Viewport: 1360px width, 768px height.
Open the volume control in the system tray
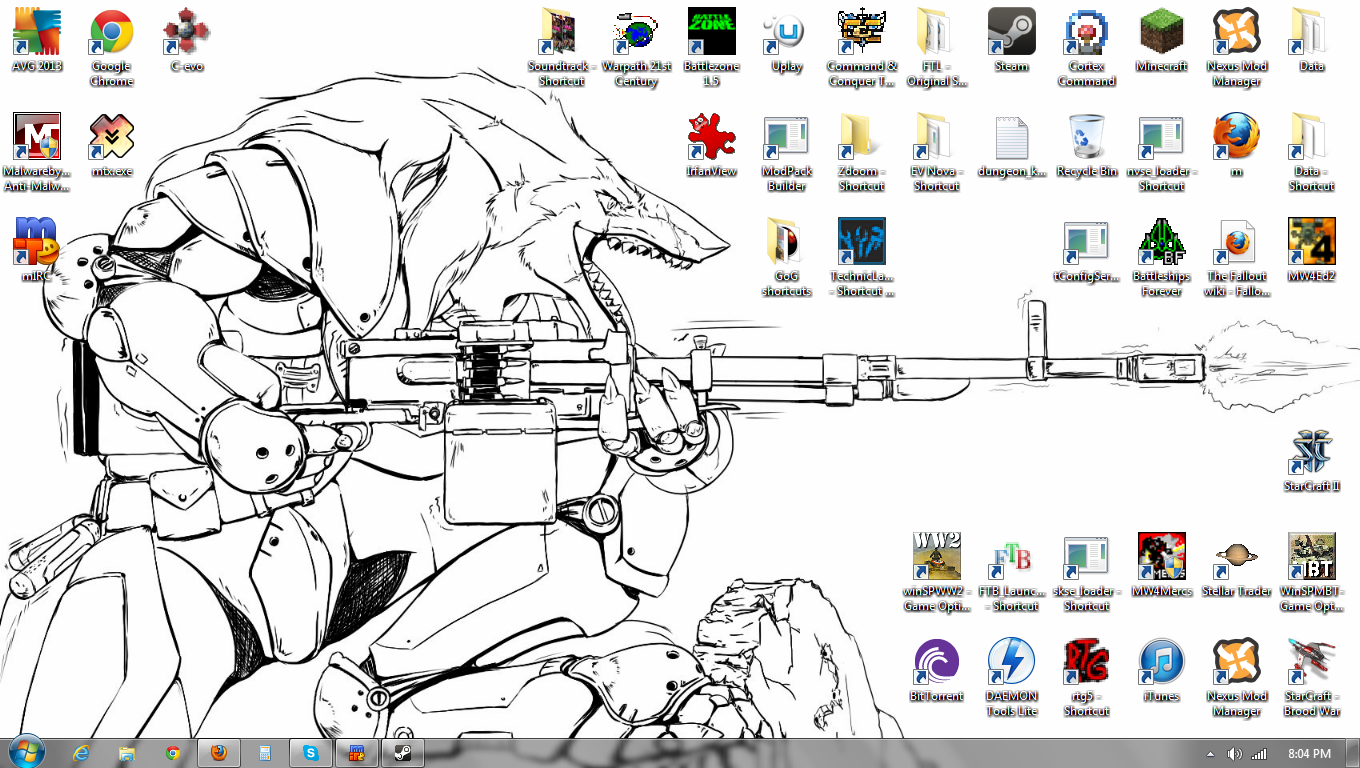1235,753
